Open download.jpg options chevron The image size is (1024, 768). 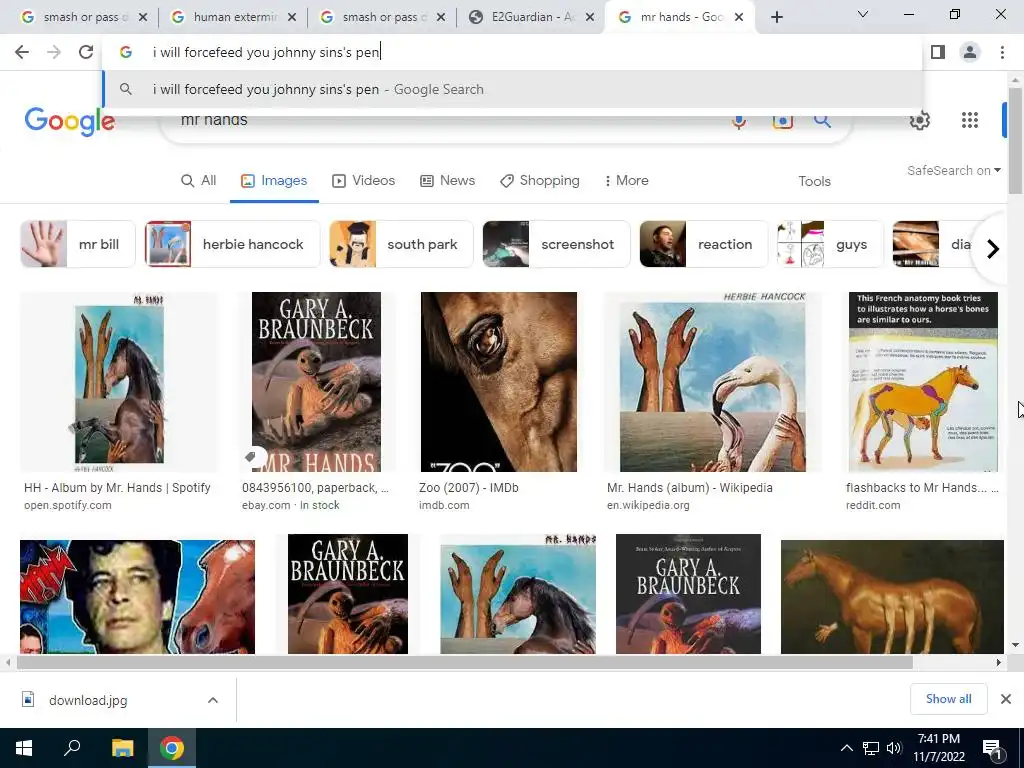click(x=213, y=700)
